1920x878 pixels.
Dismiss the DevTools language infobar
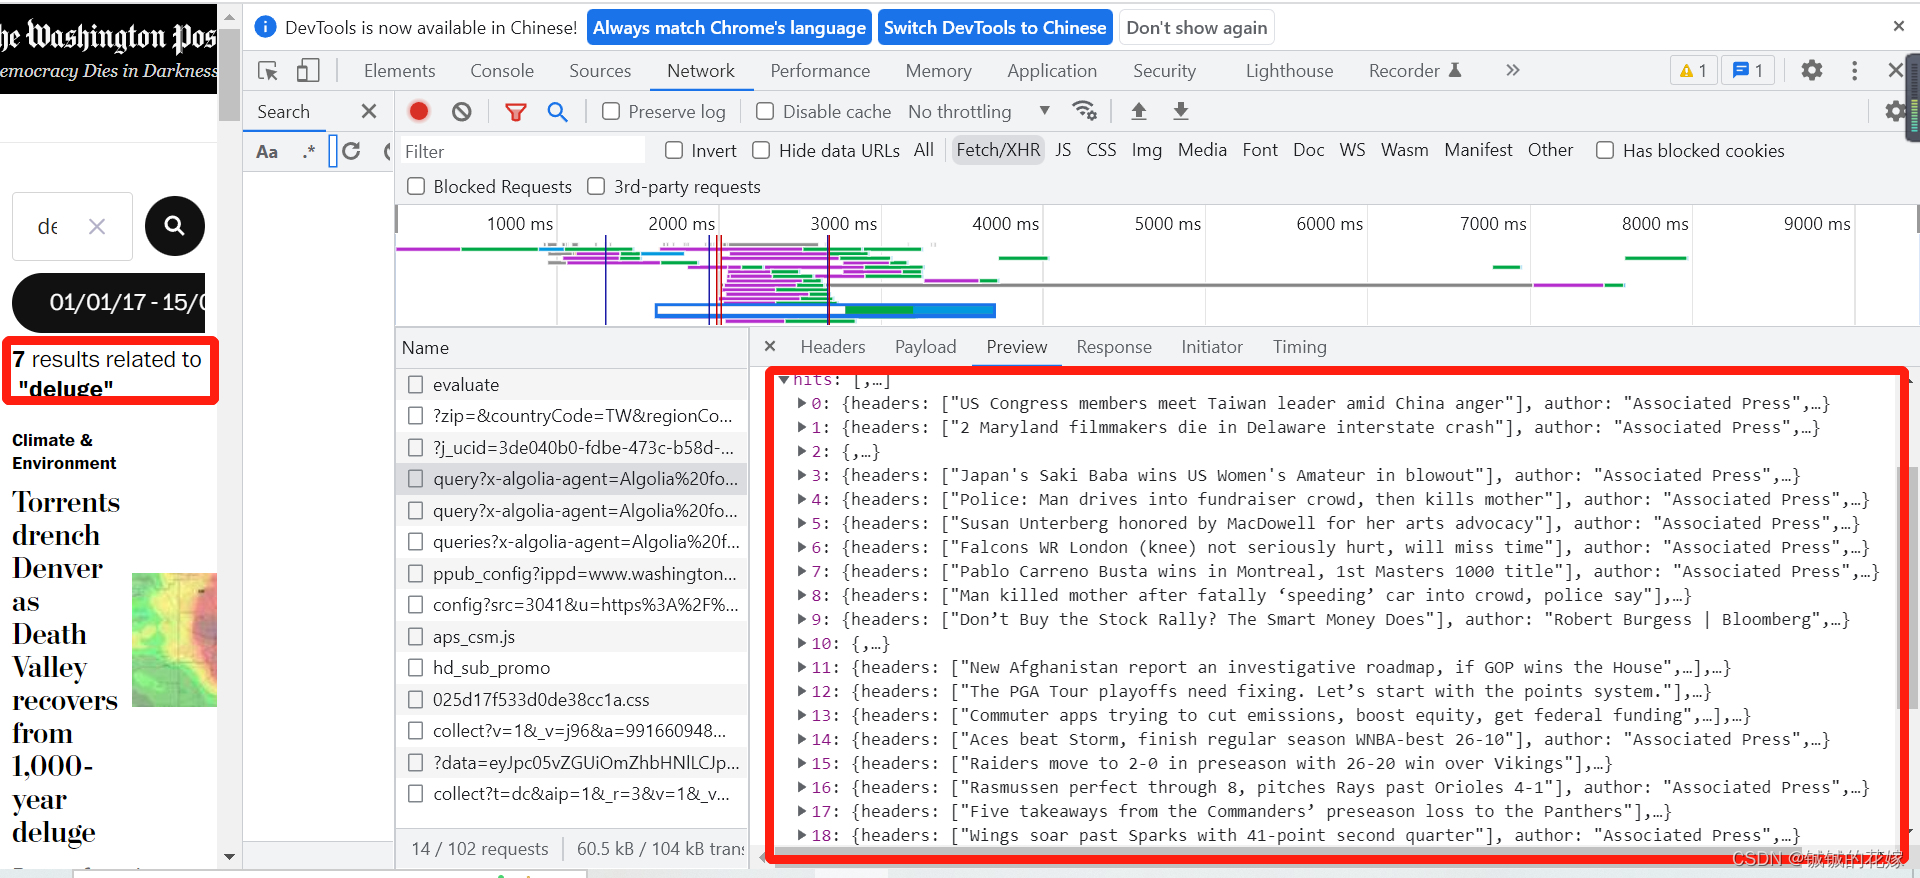coord(1898,26)
